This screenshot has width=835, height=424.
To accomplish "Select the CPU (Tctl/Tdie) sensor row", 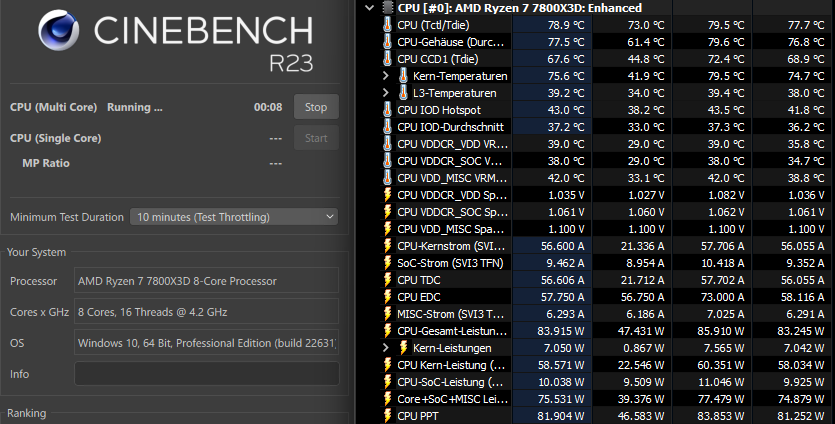I will coord(607,25).
